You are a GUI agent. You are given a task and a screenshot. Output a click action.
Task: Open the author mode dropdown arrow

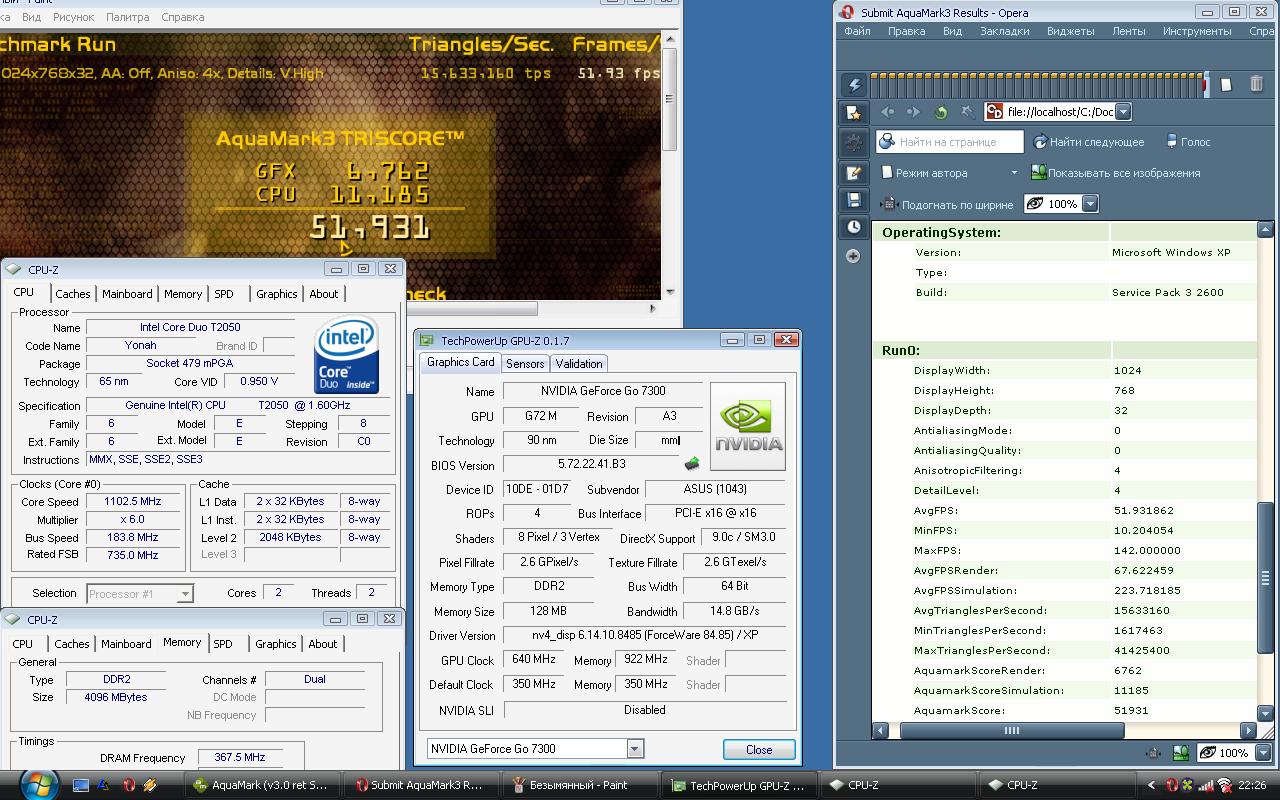tap(1014, 173)
